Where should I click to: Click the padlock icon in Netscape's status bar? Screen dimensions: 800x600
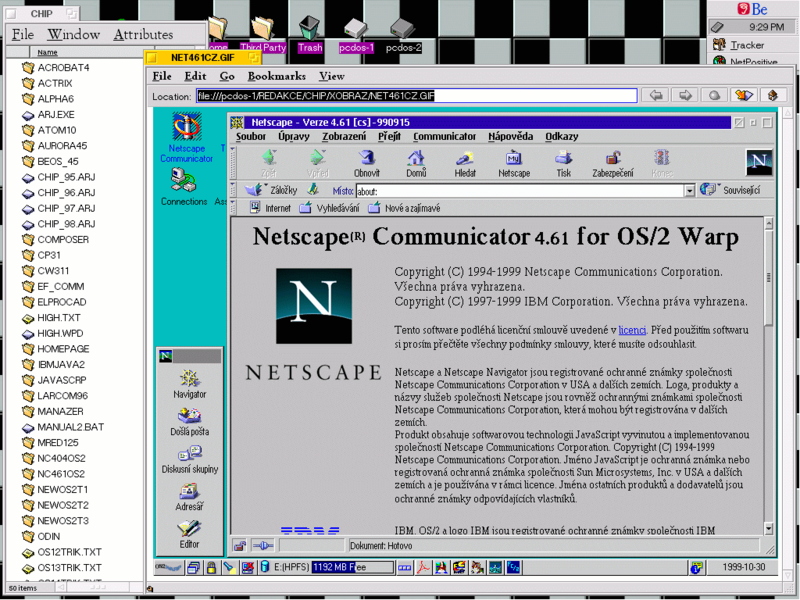click(x=237, y=546)
